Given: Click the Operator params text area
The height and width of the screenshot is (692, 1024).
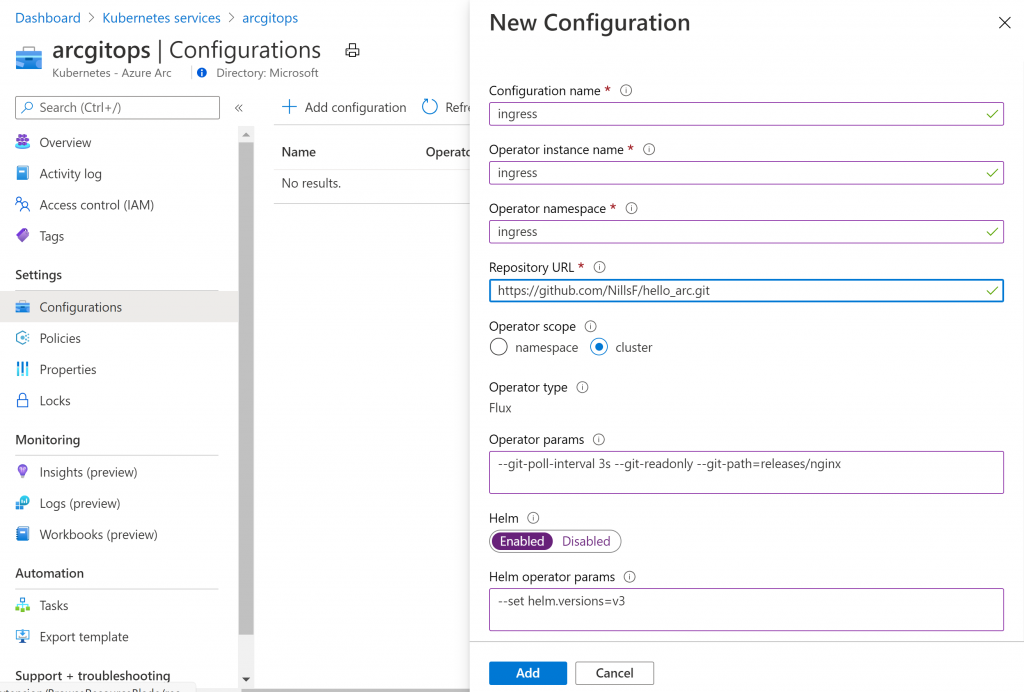Looking at the screenshot, I should coord(746,472).
